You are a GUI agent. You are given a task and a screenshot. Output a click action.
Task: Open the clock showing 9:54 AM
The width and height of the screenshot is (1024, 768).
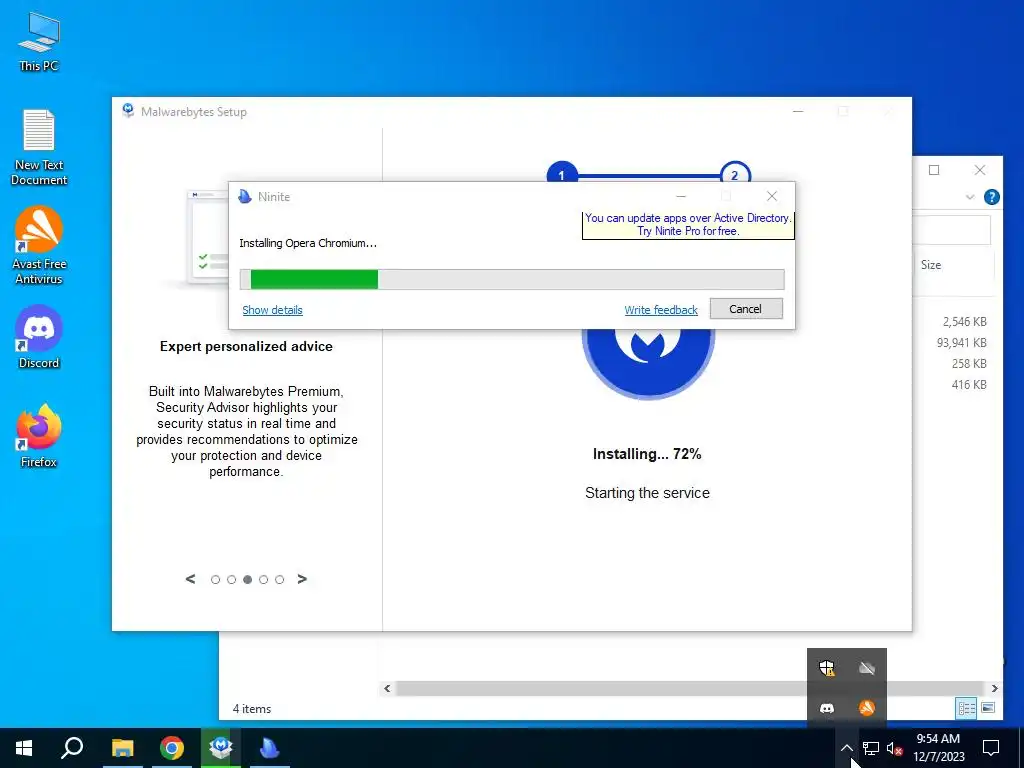938,748
